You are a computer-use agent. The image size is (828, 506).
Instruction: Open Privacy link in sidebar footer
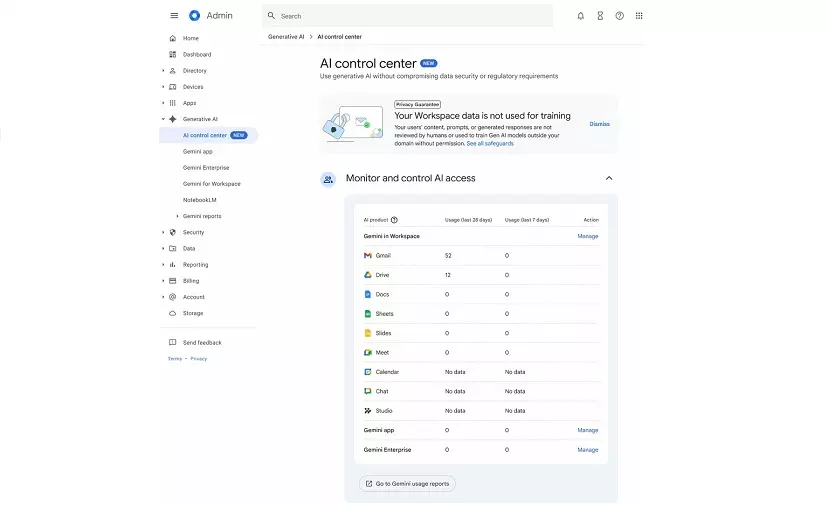coord(199,359)
